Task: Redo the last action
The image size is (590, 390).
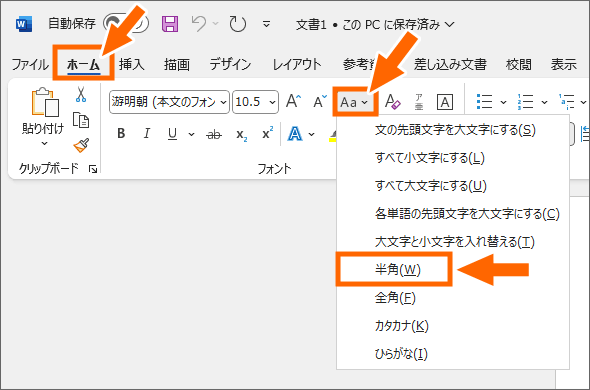Action: (237, 24)
